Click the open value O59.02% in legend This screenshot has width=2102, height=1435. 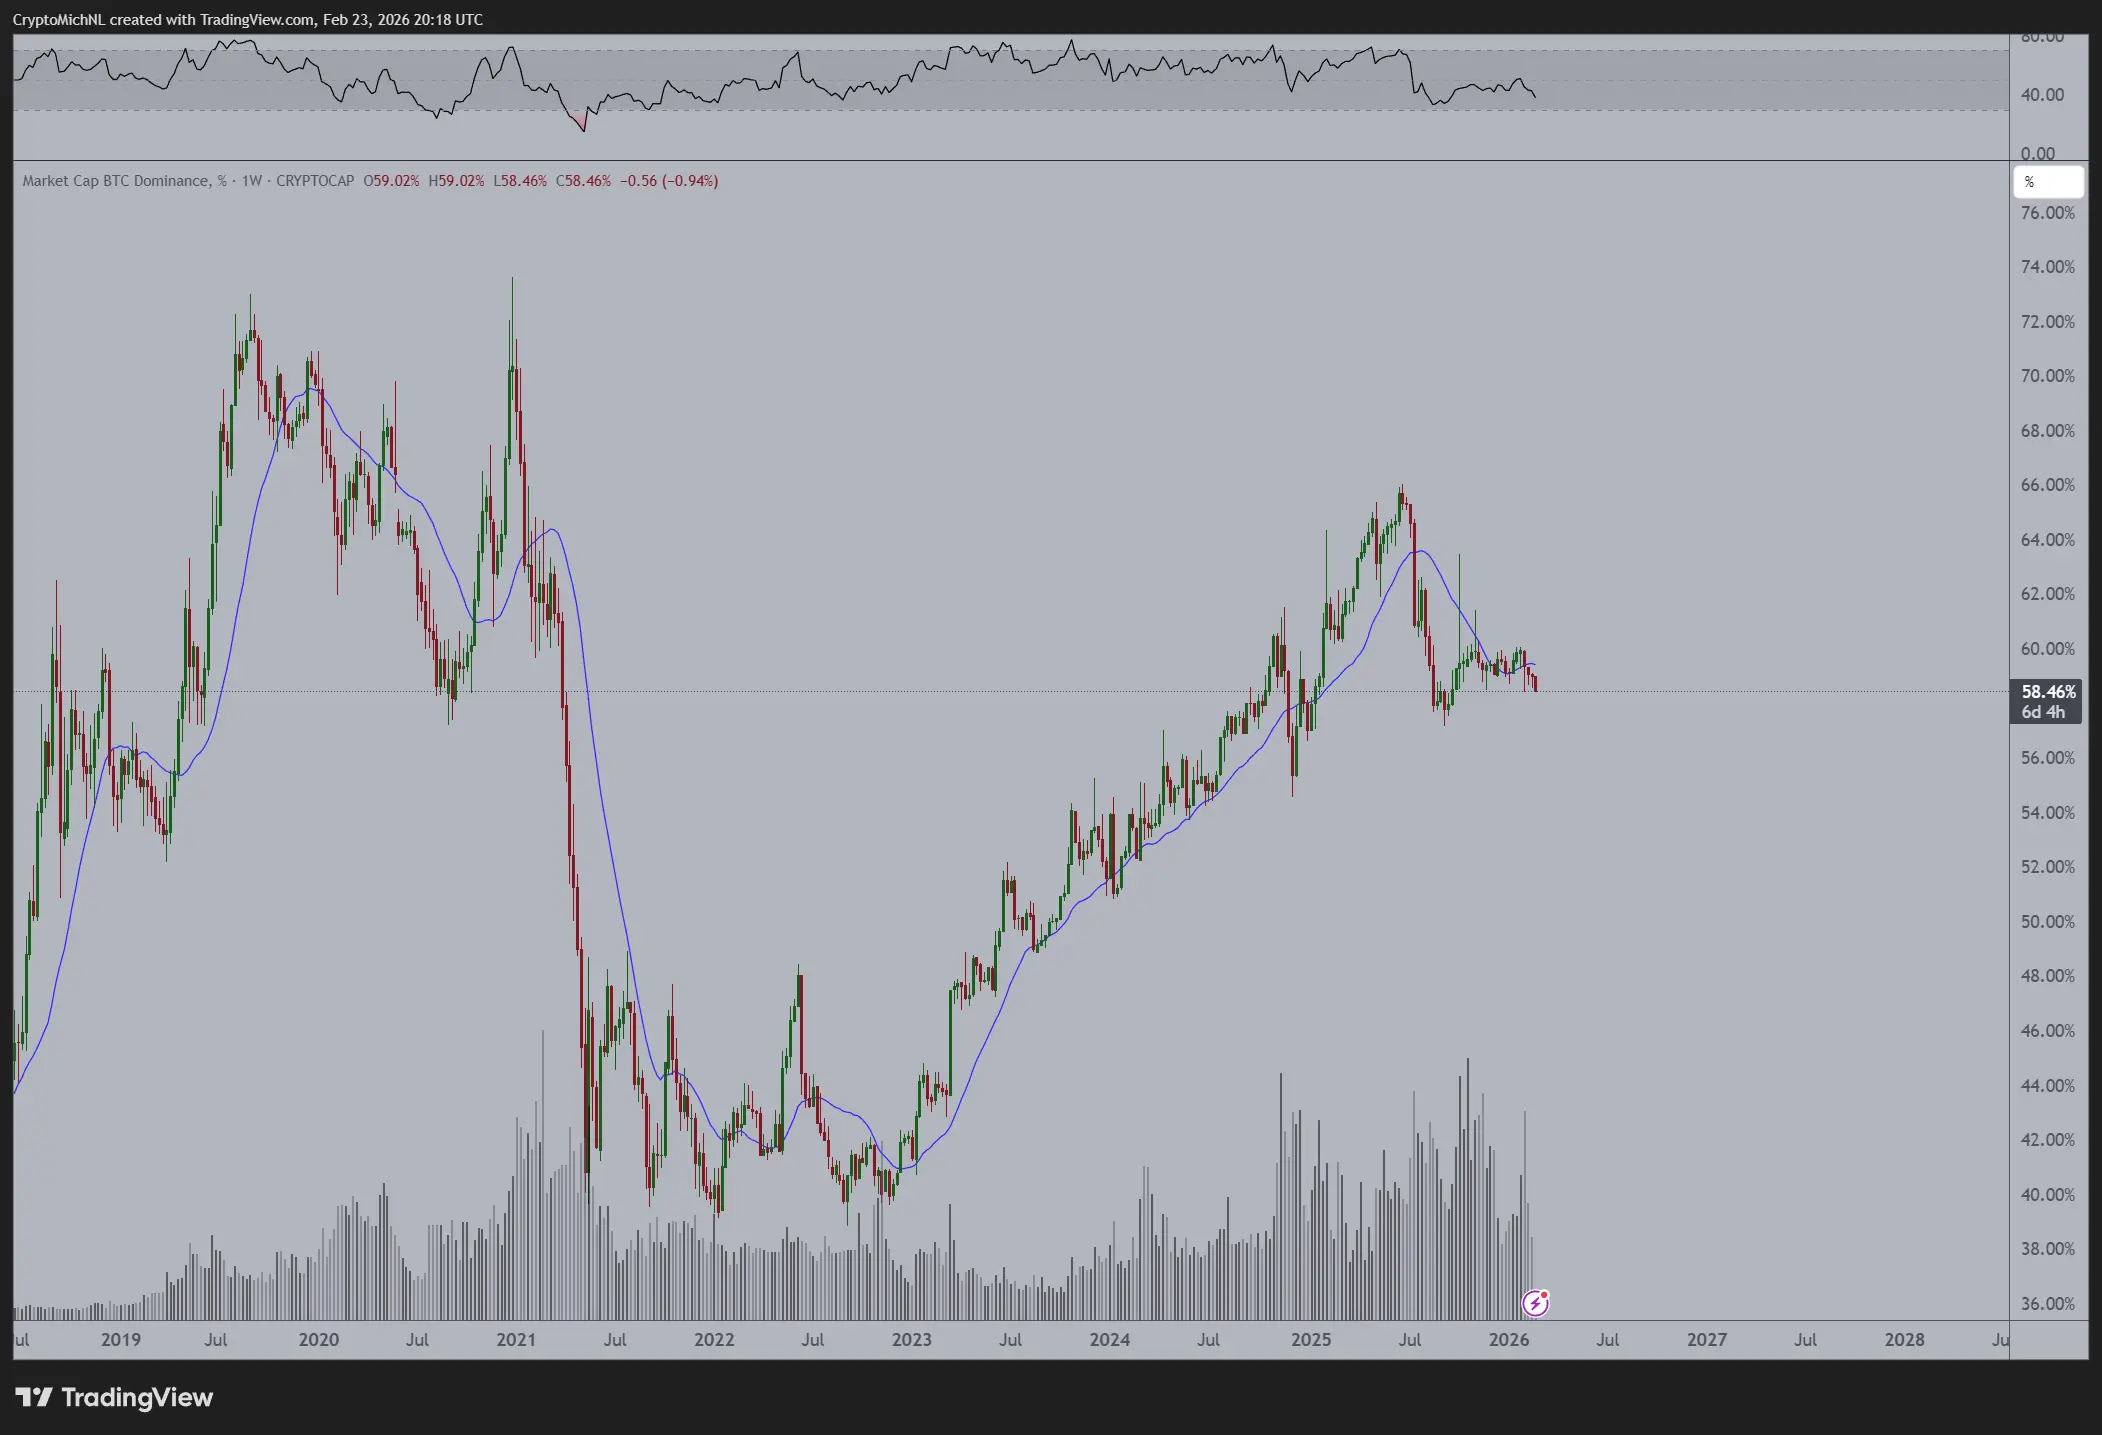391,181
